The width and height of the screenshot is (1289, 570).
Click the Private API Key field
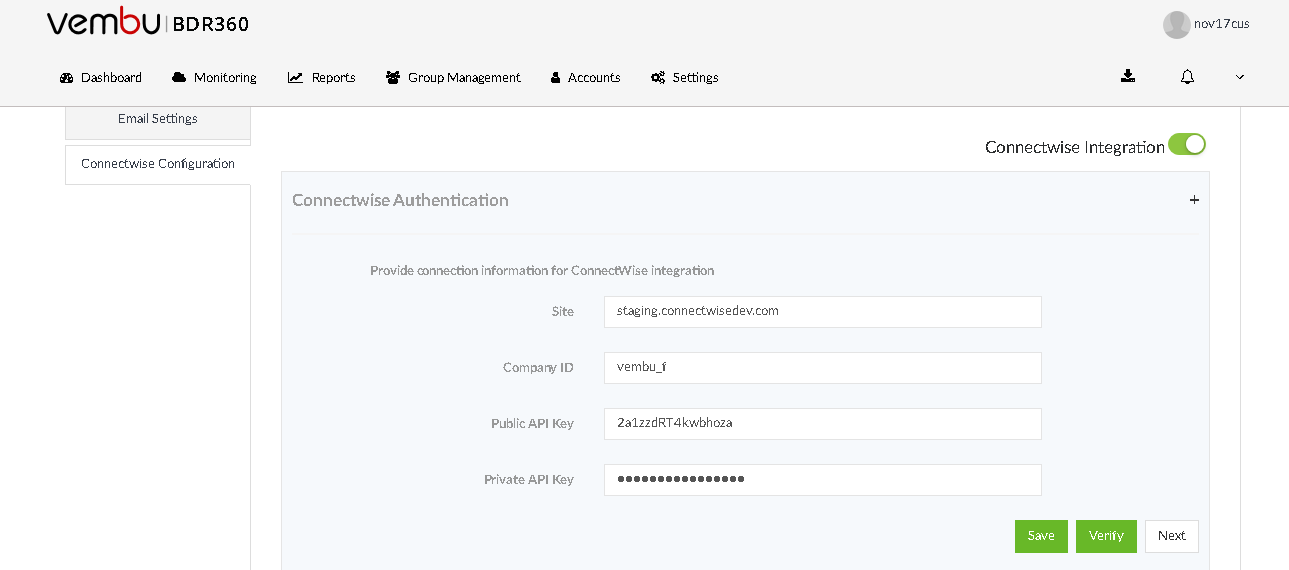coord(823,479)
